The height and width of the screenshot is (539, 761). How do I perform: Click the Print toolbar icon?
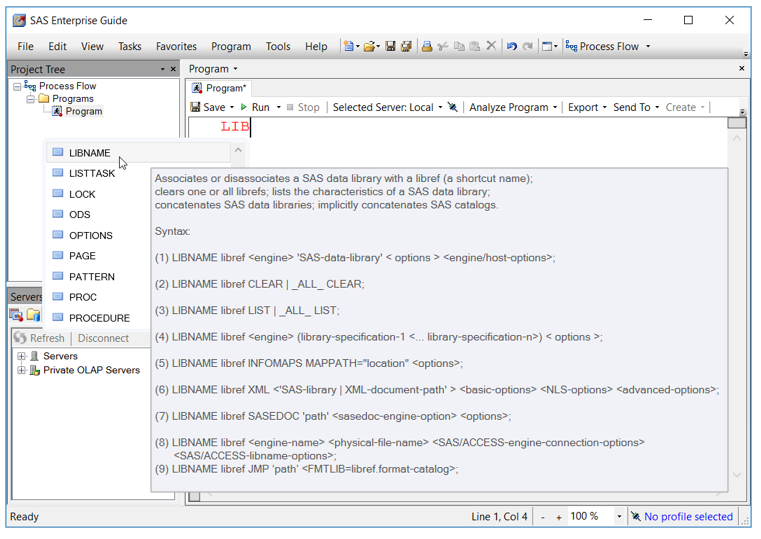pos(427,47)
